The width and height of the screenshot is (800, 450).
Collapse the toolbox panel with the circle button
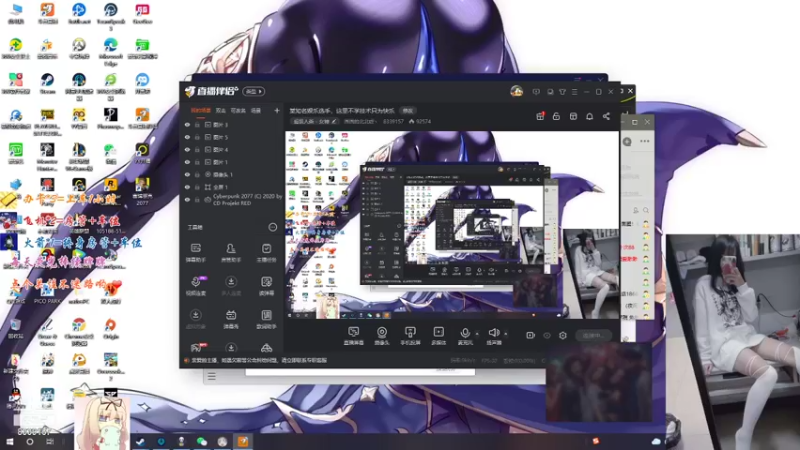273,227
